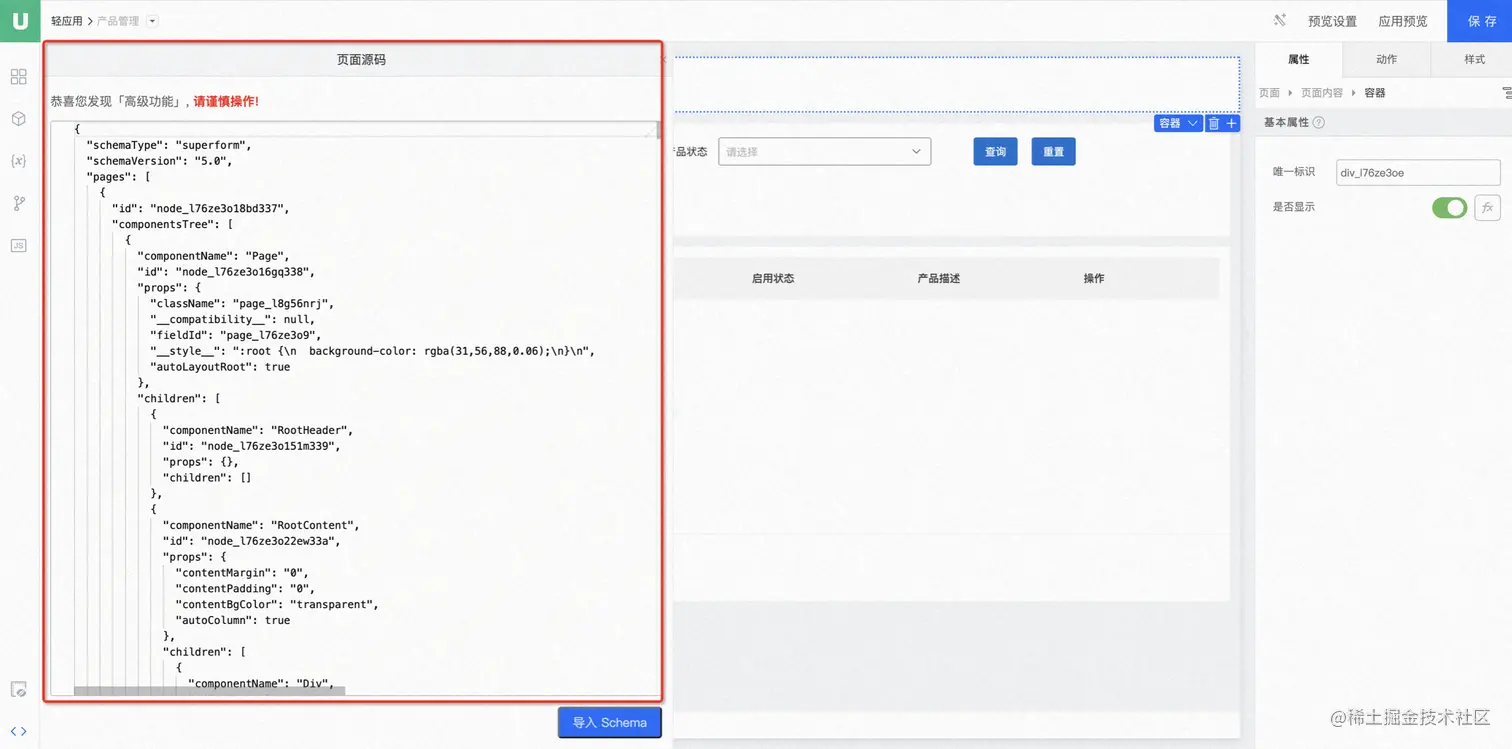Viewport: 1512px width, 749px height.
Task: Open the {x} variables panel
Action: (x=18, y=161)
